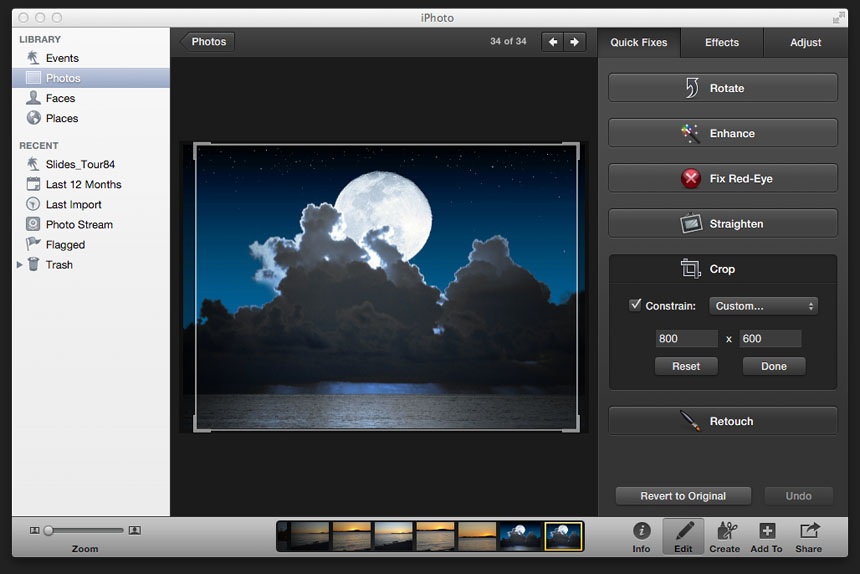This screenshot has height=574, width=860.
Task: Collapse the Crop tool header
Action: point(723,269)
